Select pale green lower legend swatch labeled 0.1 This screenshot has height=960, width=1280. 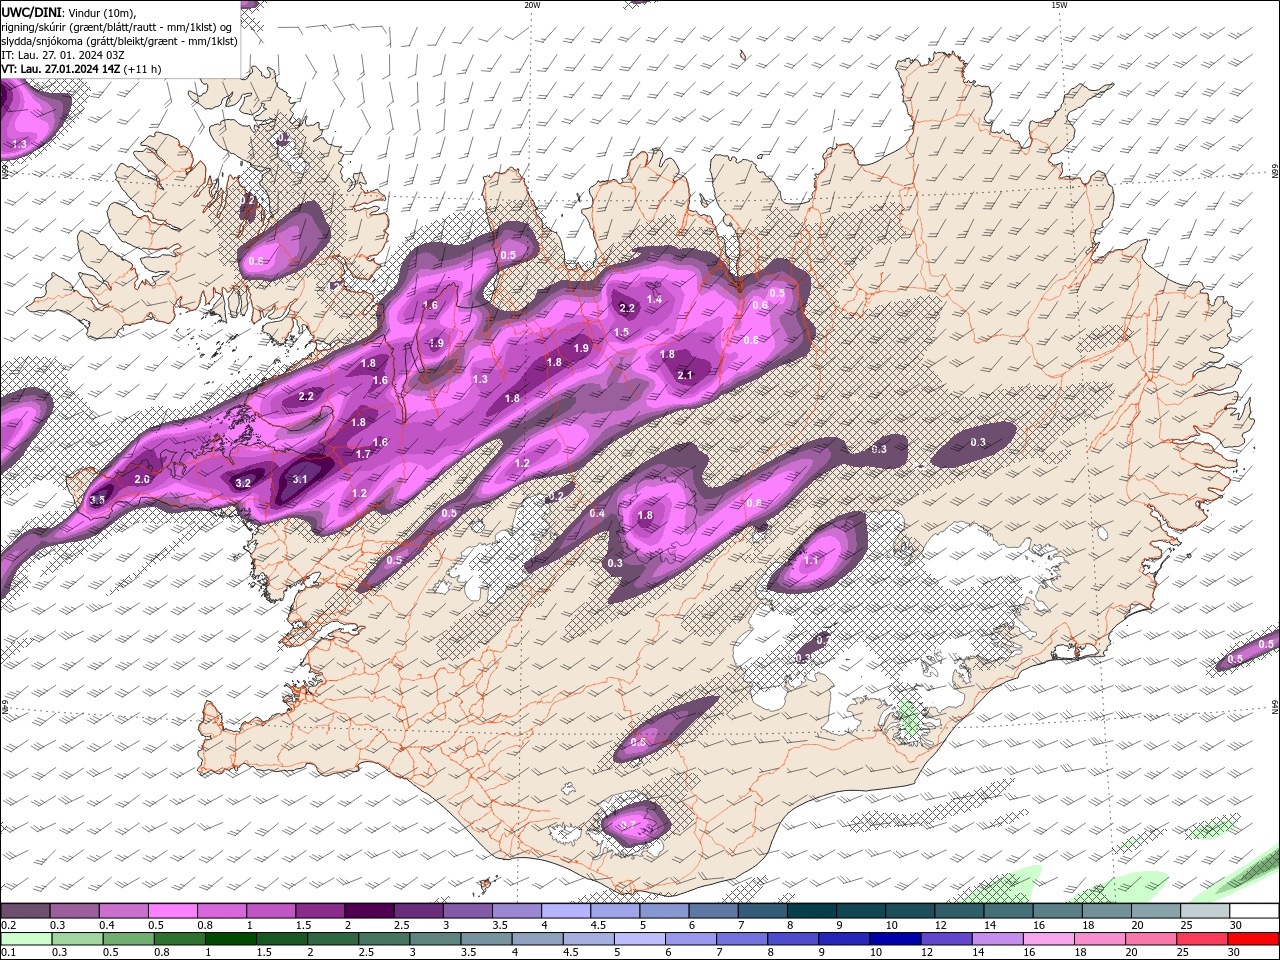(26, 939)
